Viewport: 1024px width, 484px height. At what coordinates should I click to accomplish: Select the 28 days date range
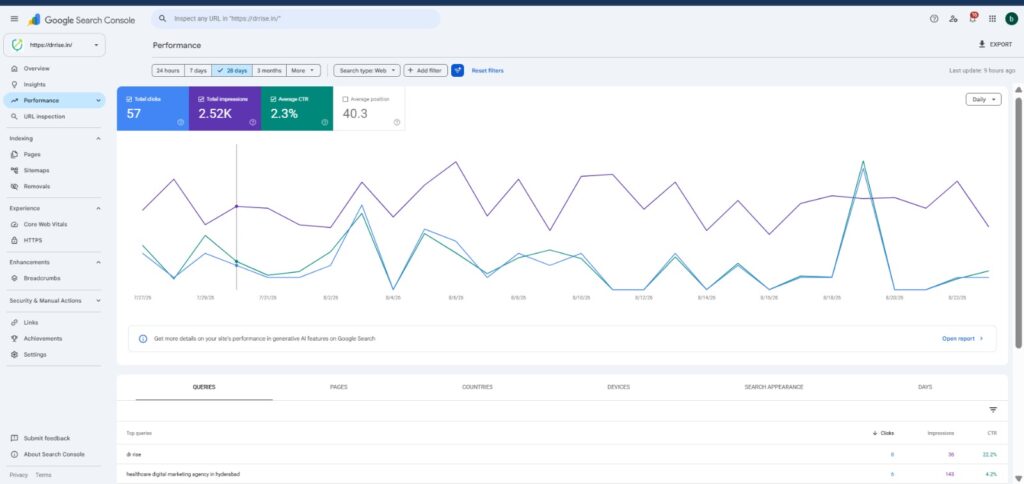click(x=232, y=71)
